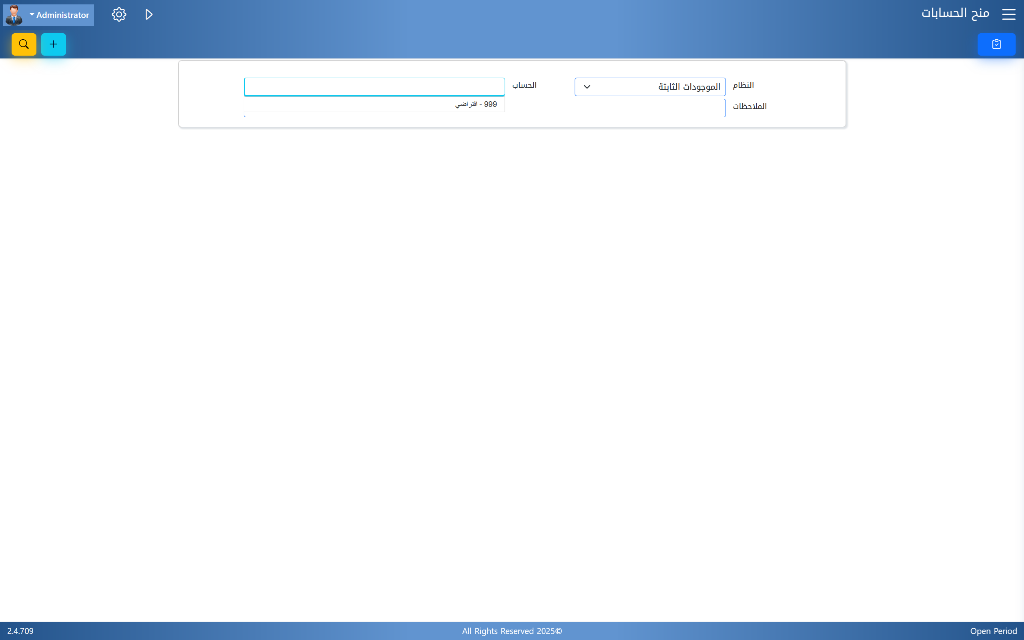
Task: Select the 999 - افتراضي account suggestion
Action: click(476, 104)
